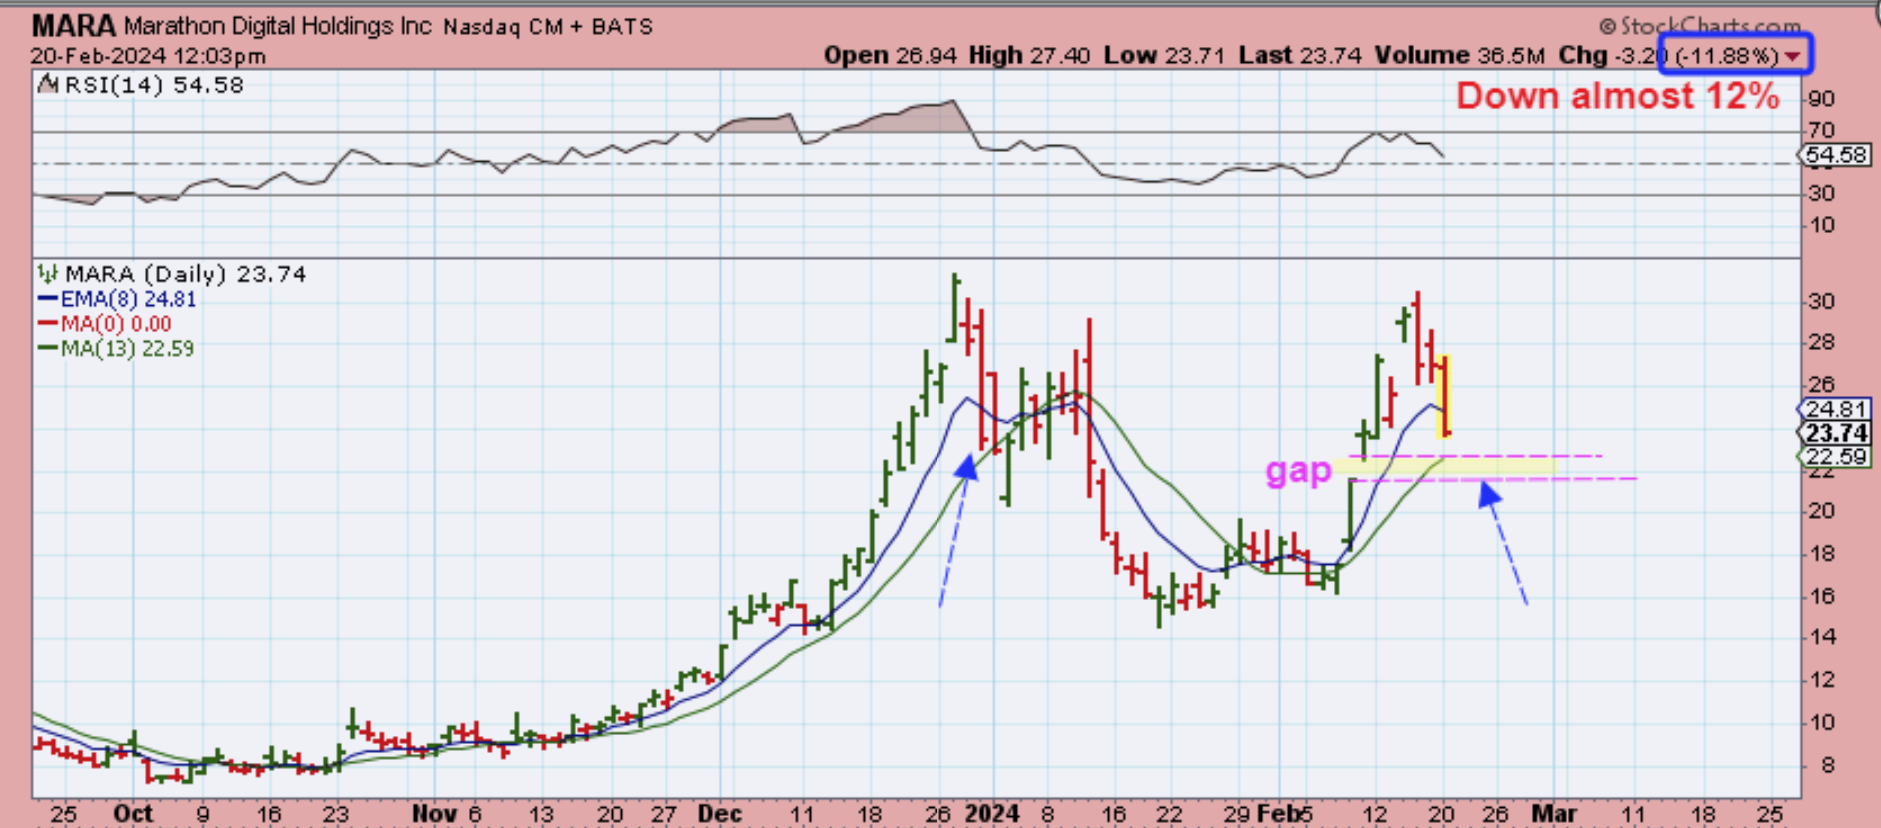Click the 54.58 RSI tag on right axis
The image size is (1881, 828).
click(x=1835, y=155)
